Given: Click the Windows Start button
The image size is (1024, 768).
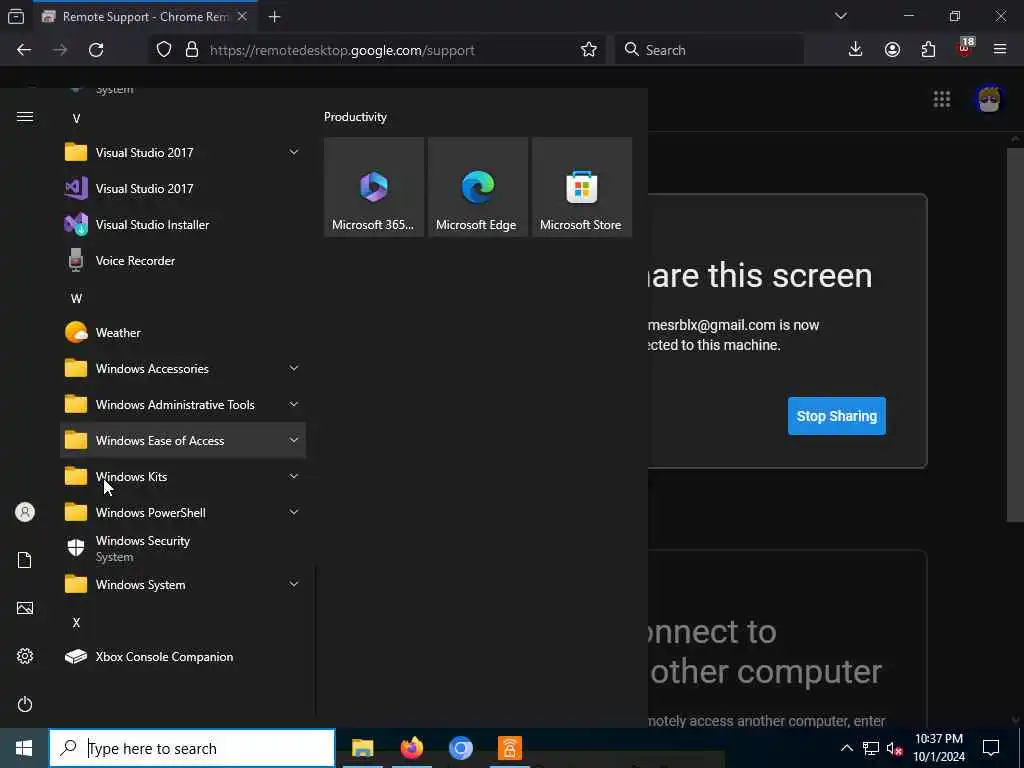Looking at the screenshot, I should (24, 748).
